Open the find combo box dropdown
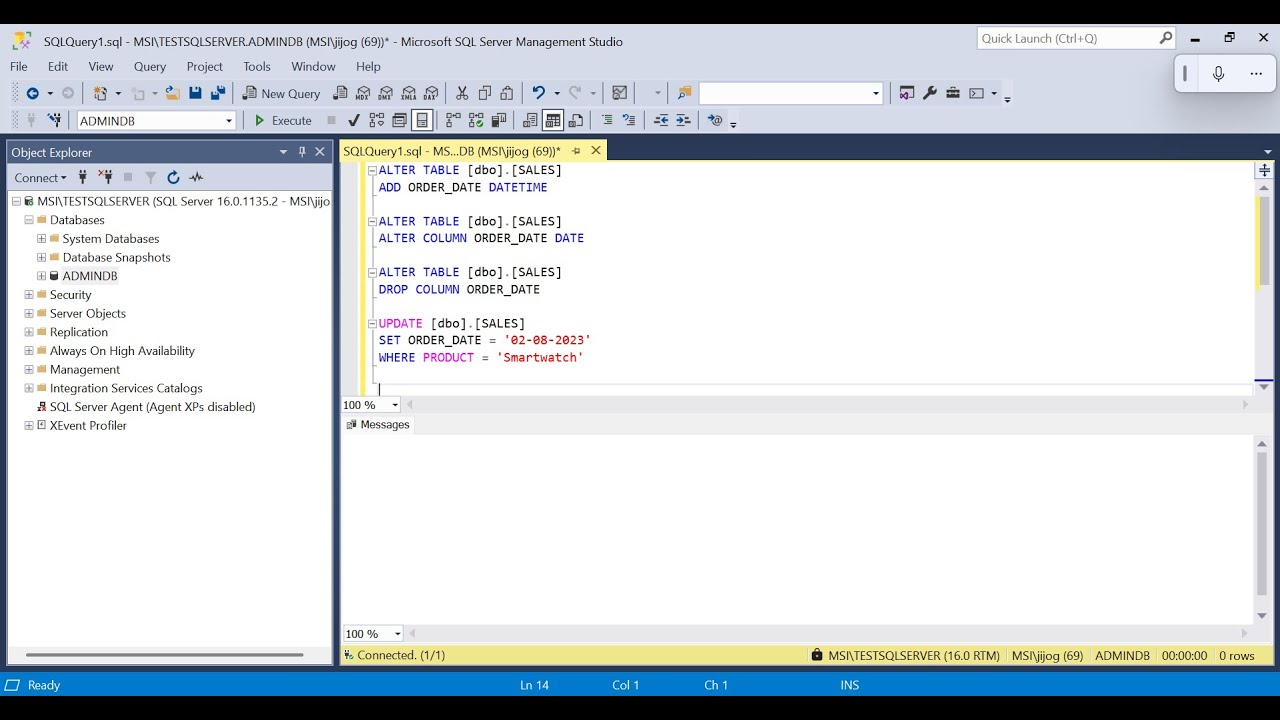 [876, 93]
